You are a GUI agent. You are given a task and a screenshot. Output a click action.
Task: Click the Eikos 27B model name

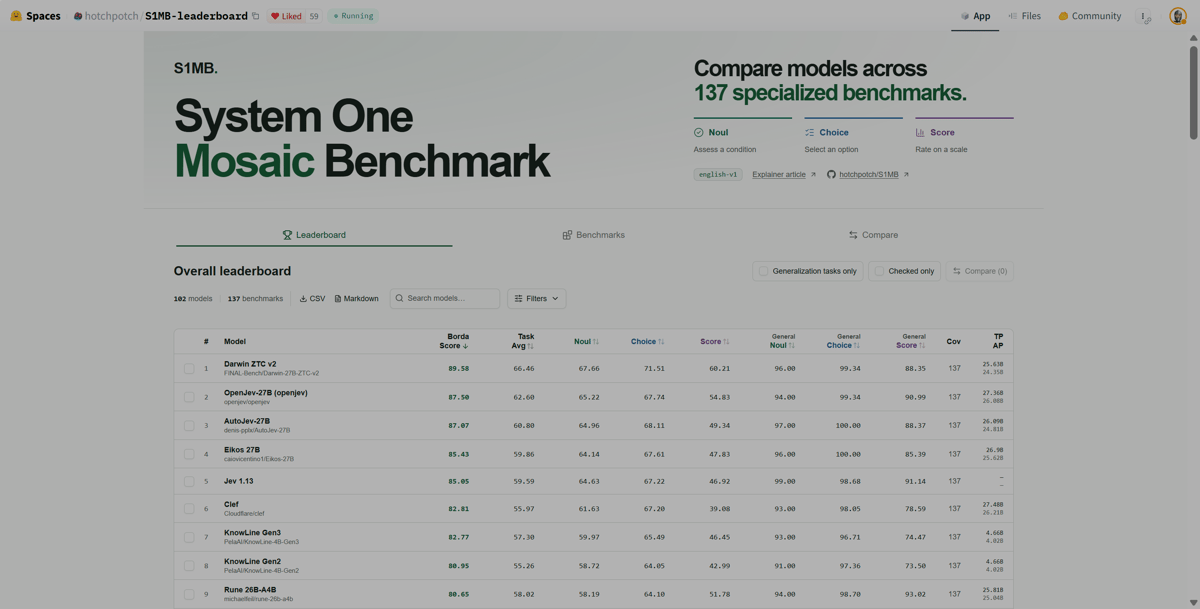pos(242,450)
